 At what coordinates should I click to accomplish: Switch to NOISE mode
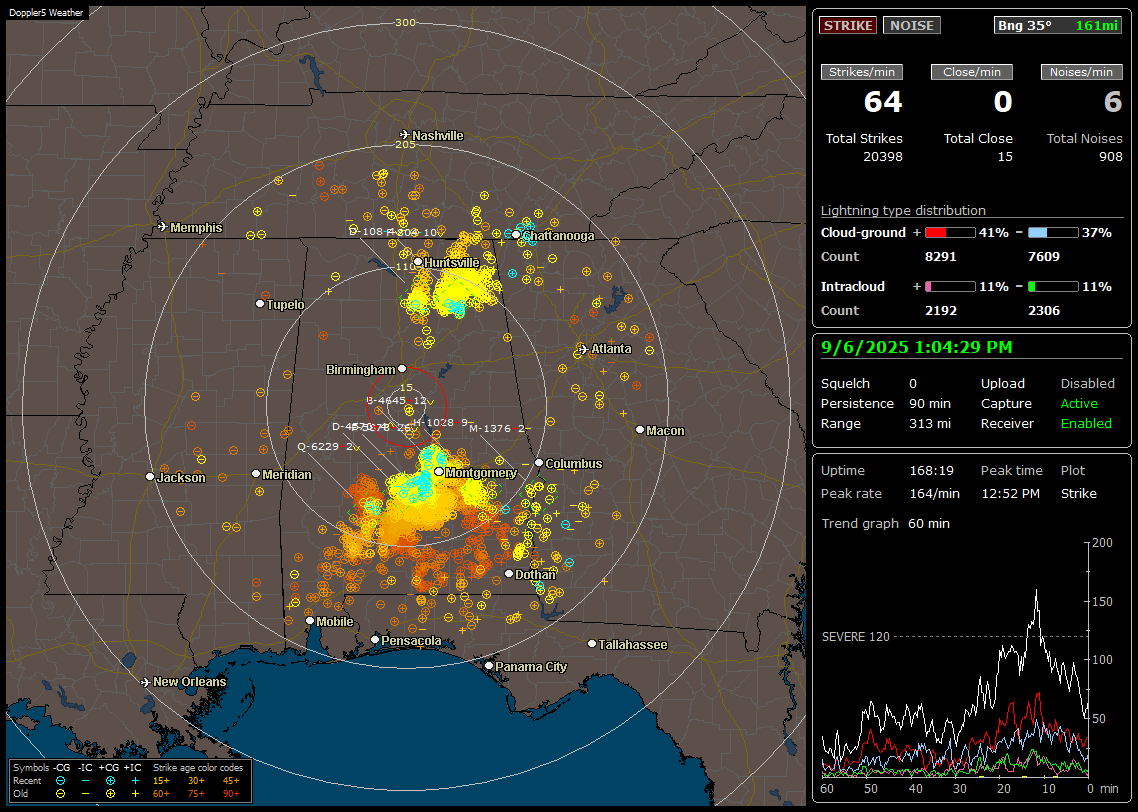912,25
